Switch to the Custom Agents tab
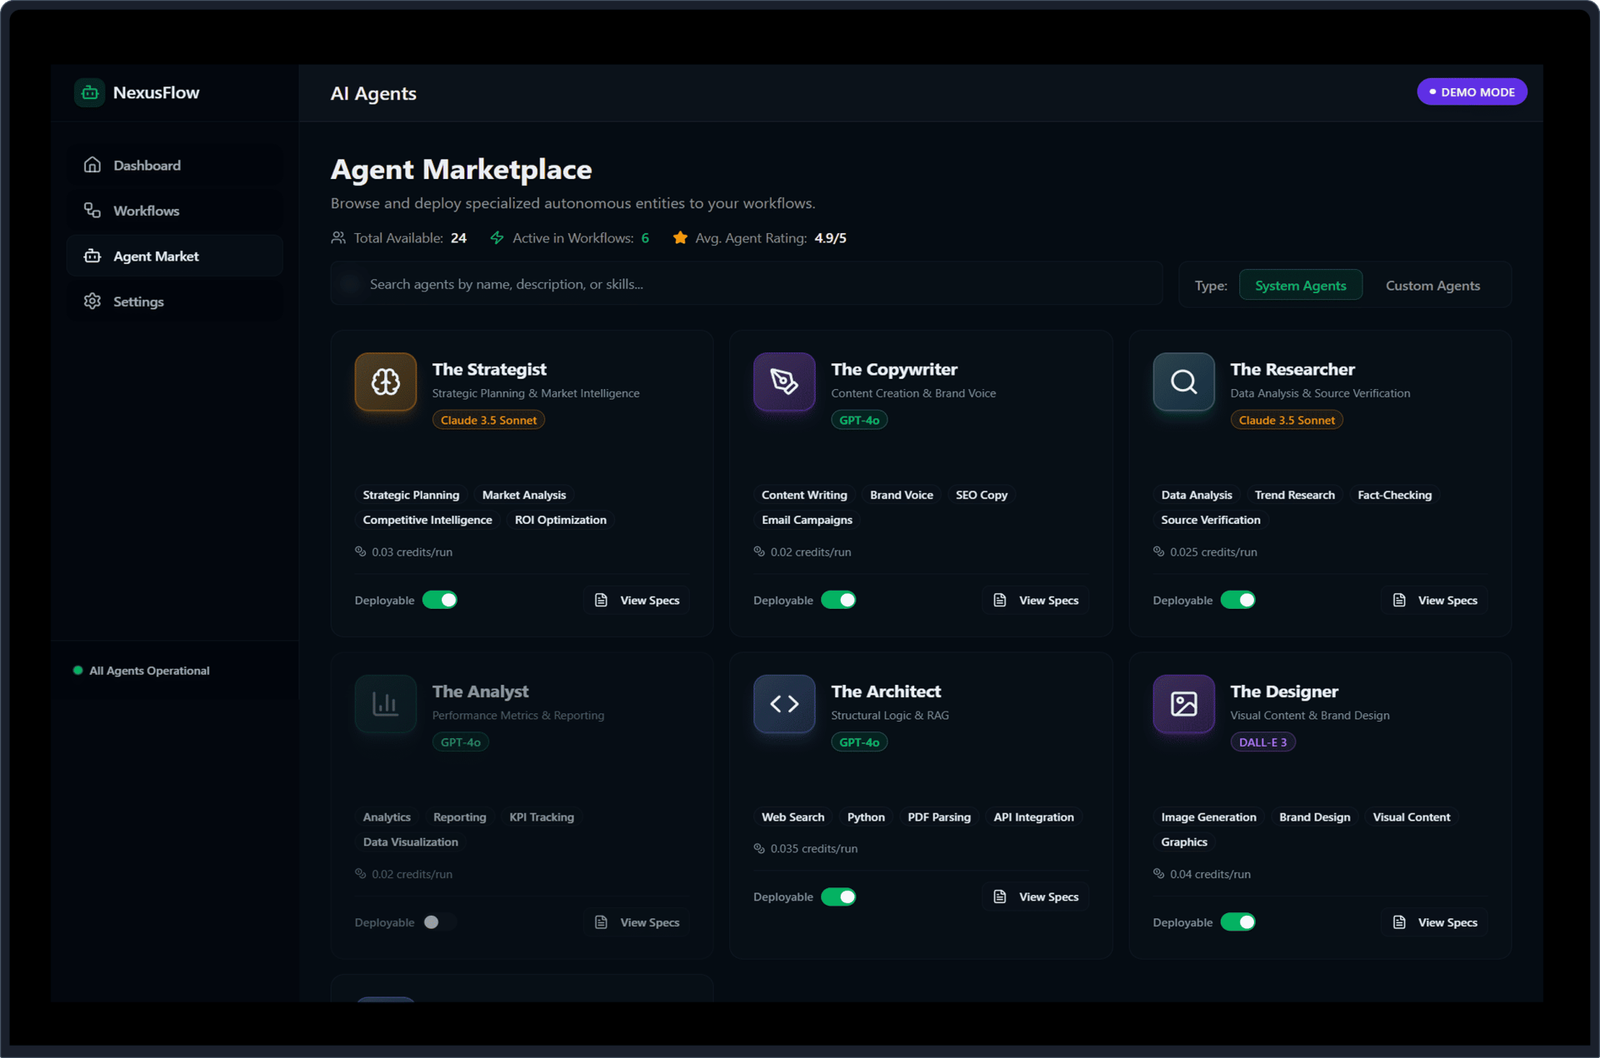The image size is (1600, 1058). (1432, 286)
